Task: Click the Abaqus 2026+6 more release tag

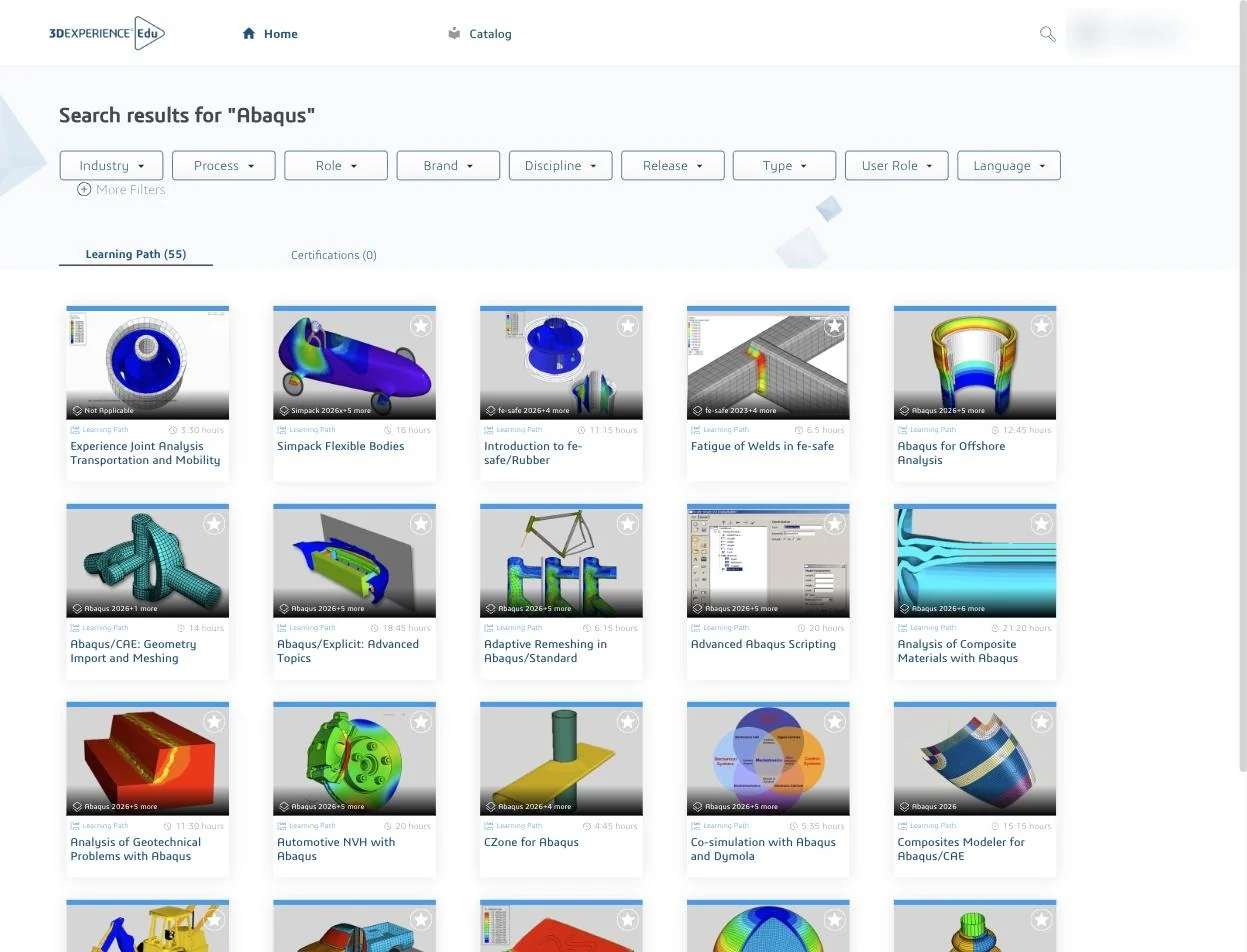Action: 941,608
